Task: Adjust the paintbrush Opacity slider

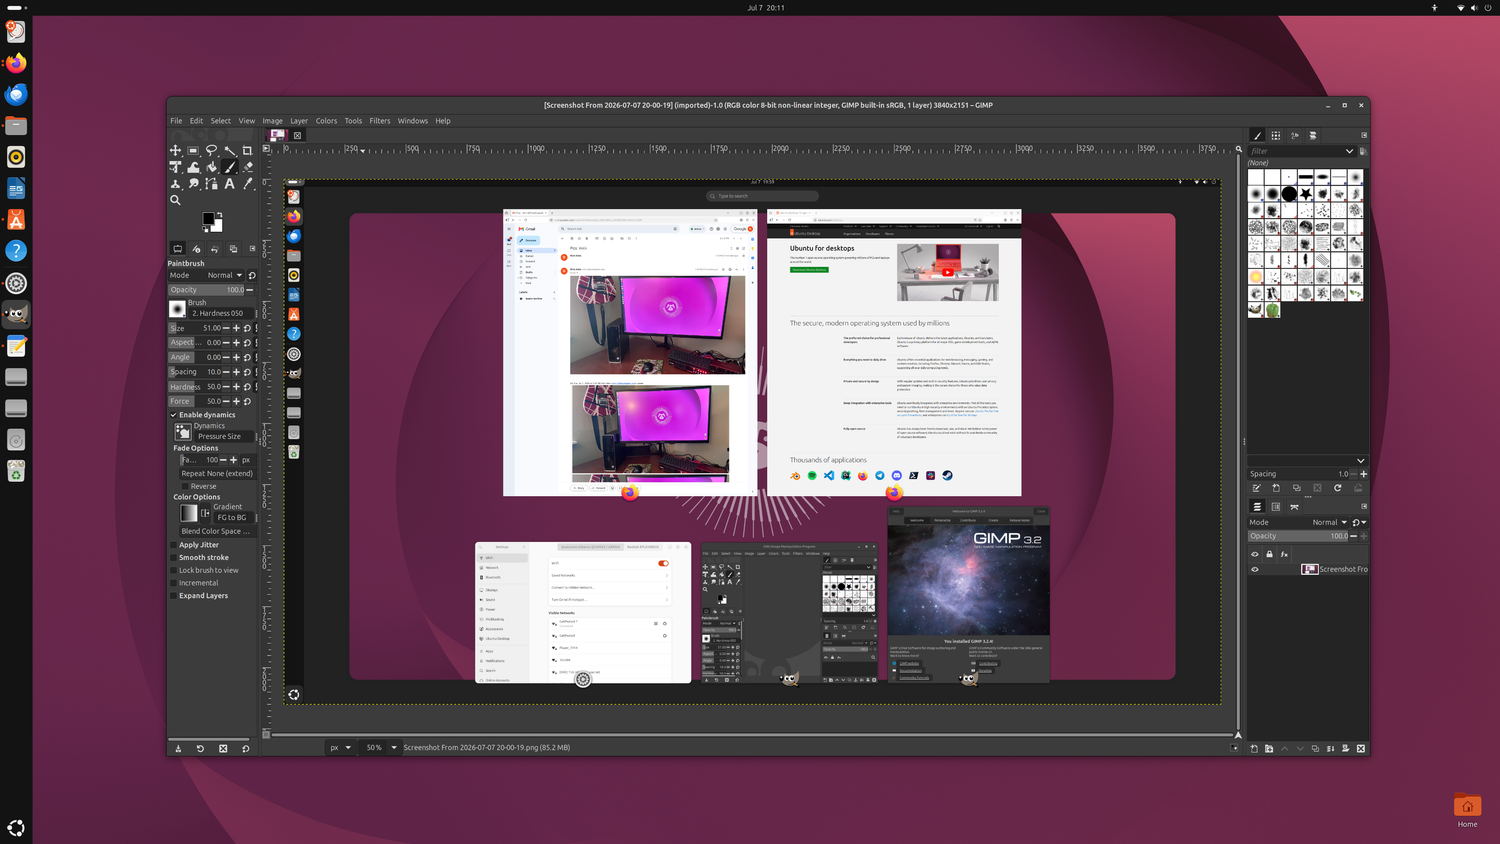Action: pyautogui.click(x=207, y=290)
